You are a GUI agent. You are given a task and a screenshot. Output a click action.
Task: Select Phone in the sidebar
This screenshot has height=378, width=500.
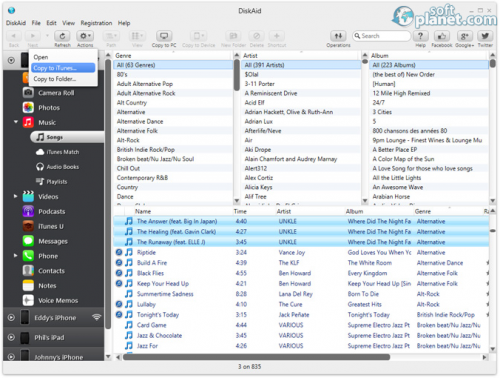(48, 256)
